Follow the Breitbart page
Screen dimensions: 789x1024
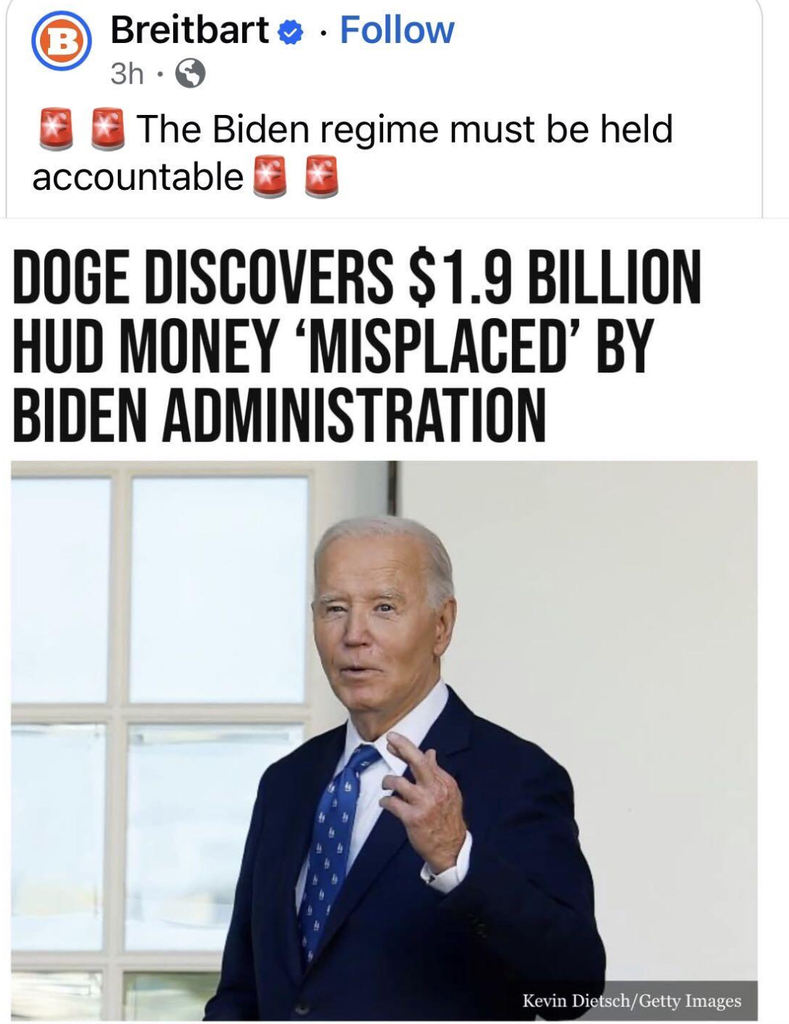[396, 30]
